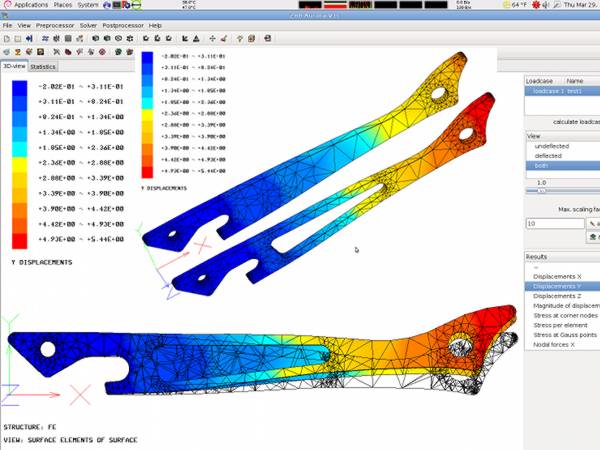Click the dark framed picture icon

(40, 52)
